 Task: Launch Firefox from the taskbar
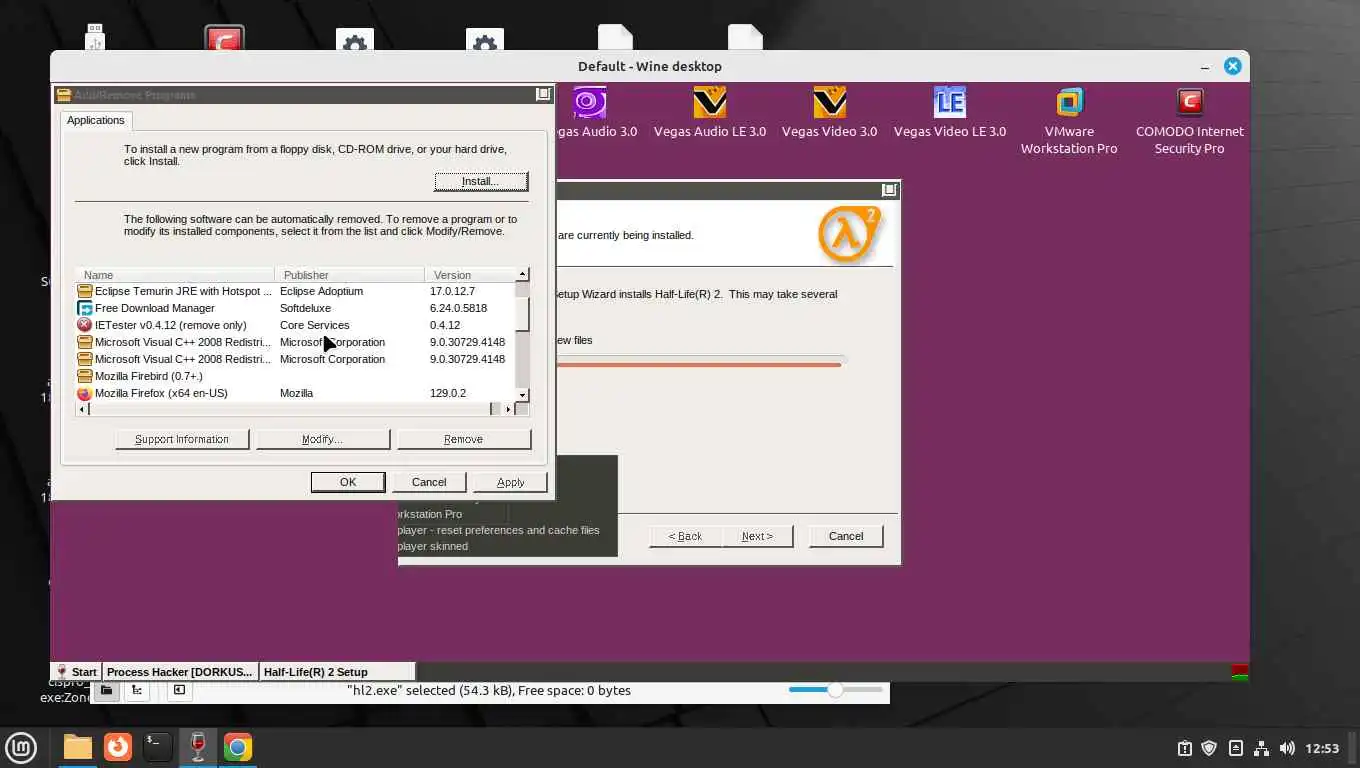click(x=118, y=747)
